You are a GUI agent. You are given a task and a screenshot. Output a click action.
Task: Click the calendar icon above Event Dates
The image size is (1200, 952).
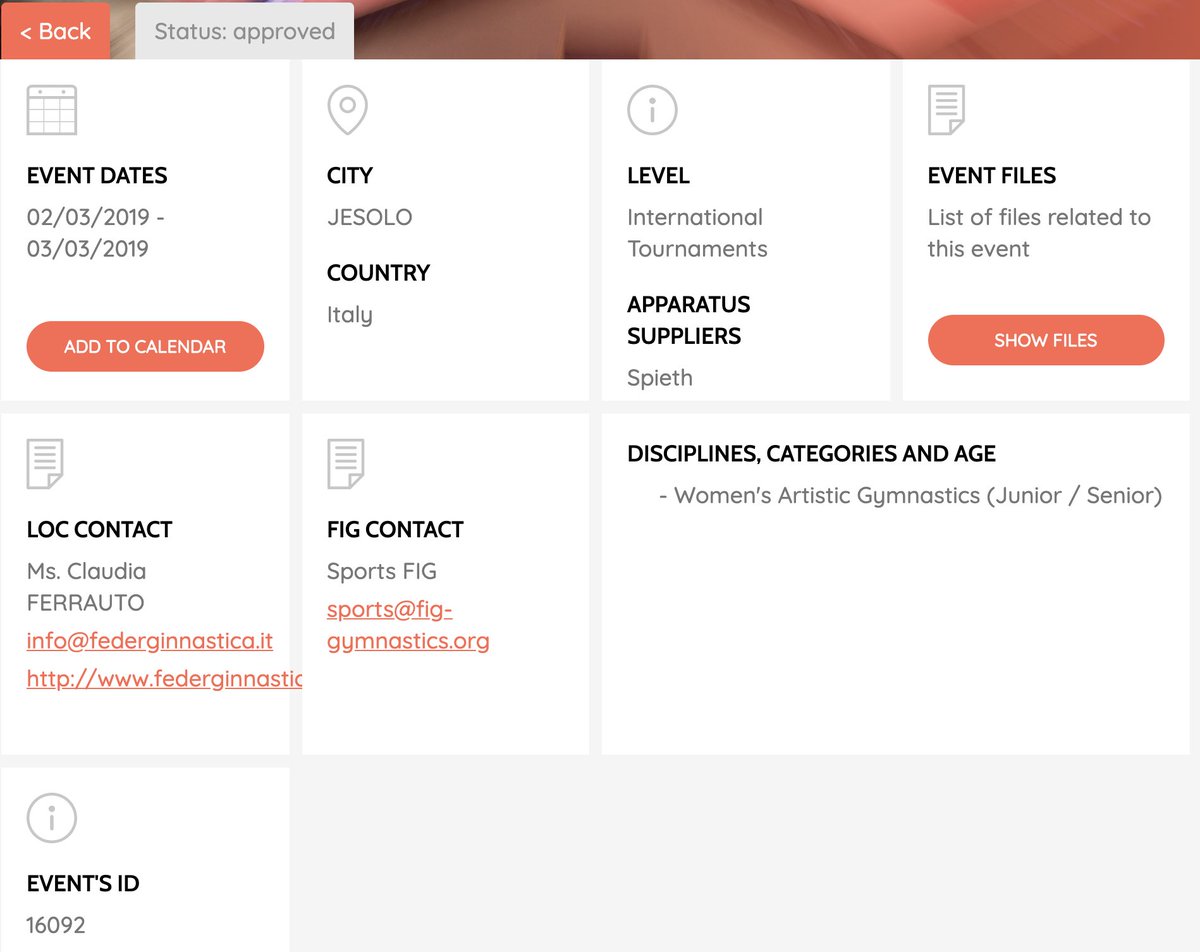click(x=51, y=110)
